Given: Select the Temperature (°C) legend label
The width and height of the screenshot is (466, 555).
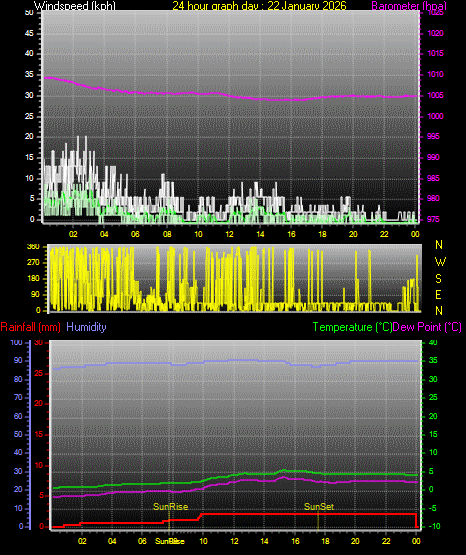Looking at the screenshot, I should (x=352, y=327).
